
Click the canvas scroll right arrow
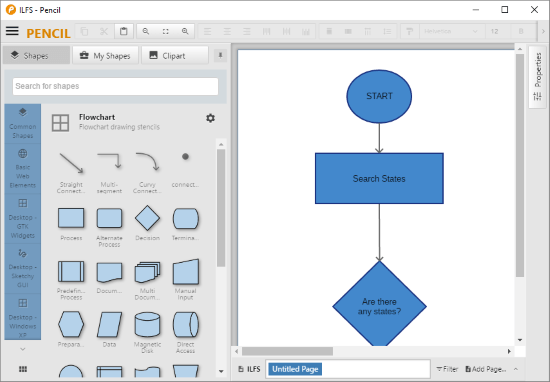[x=509, y=351]
